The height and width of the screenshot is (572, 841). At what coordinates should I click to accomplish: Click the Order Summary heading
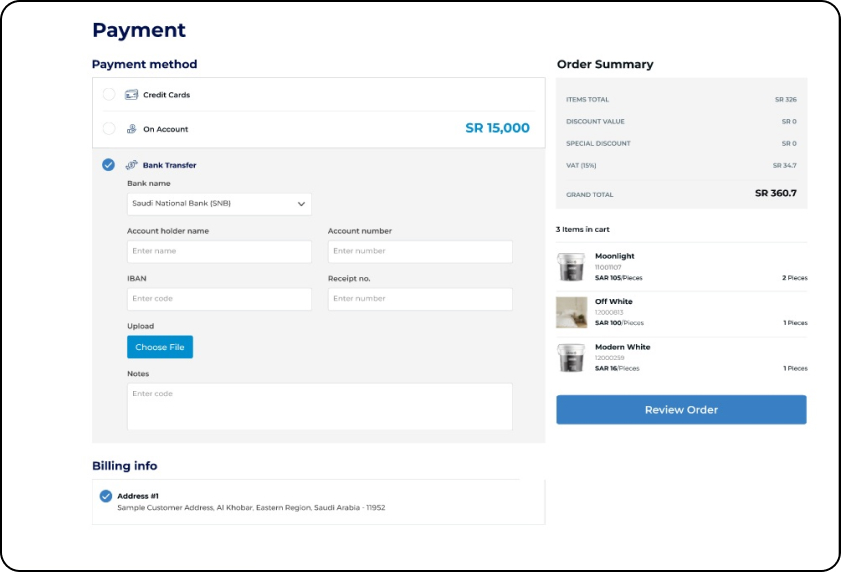pyautogui.click(x=605, y=64)
